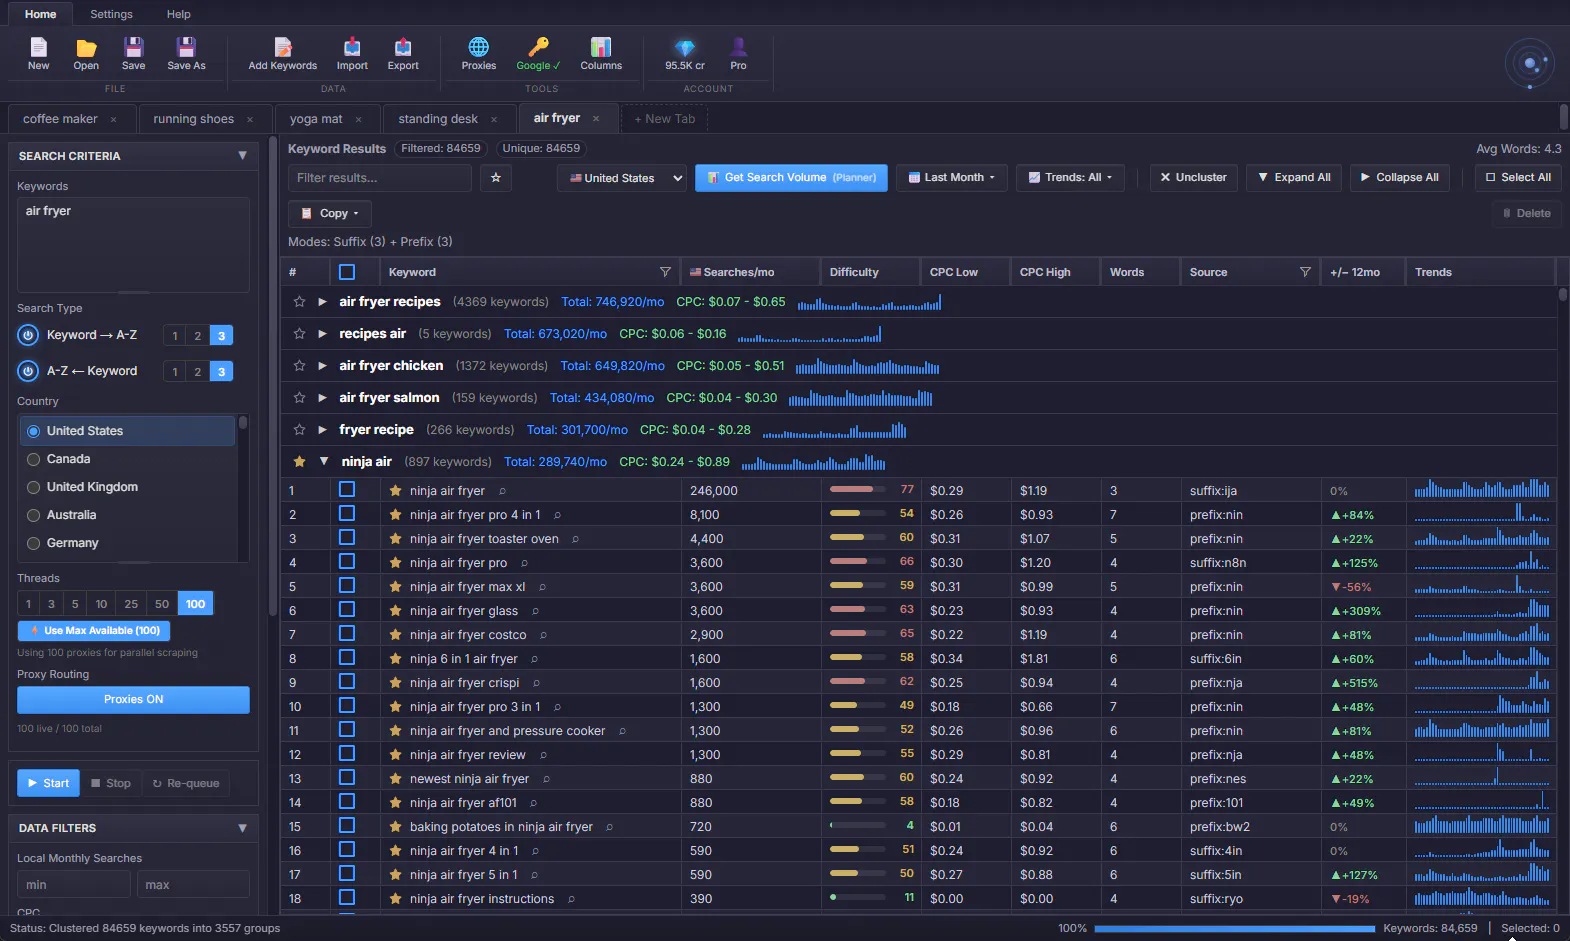Start the keyword search
The image size is (1570, 941).
[x=48, y=783]
